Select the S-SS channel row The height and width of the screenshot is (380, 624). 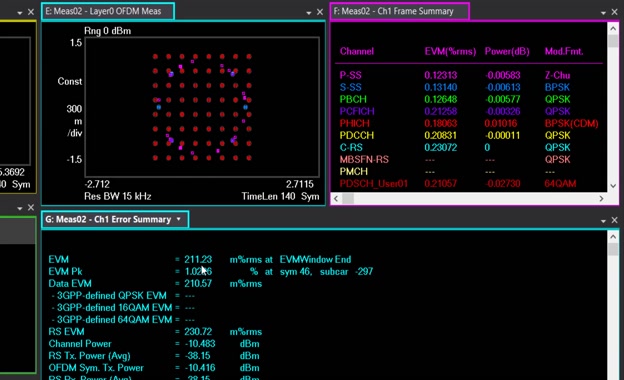click(469, 87)
